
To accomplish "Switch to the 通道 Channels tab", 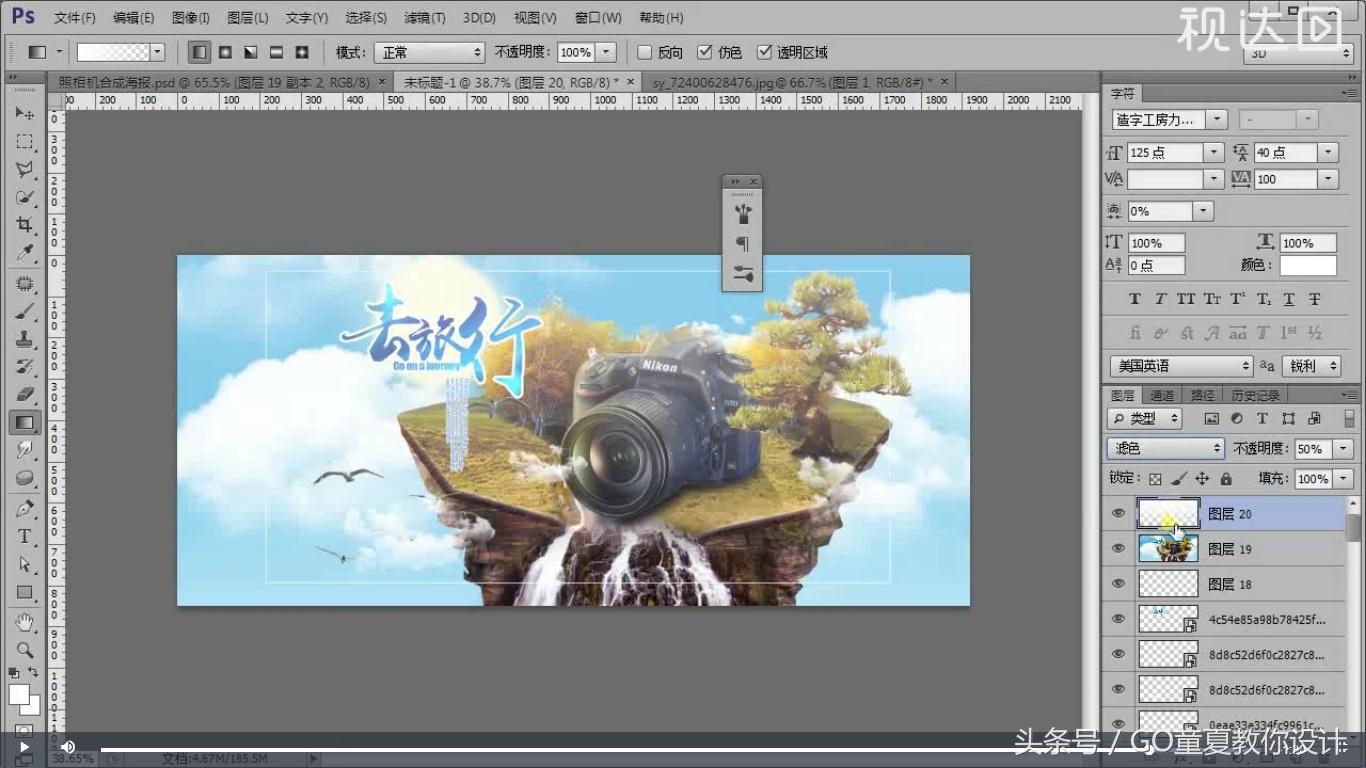I will (1162, 394).
